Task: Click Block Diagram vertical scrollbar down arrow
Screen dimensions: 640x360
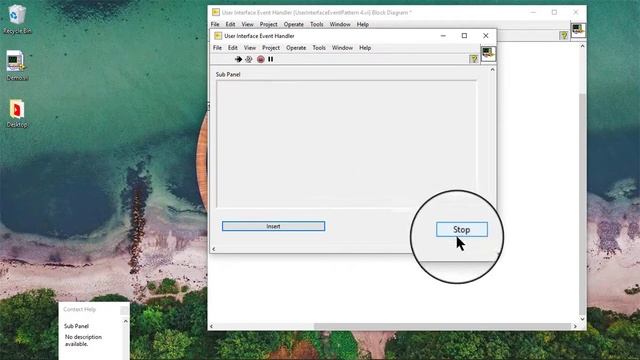Action: click(582, 319)
